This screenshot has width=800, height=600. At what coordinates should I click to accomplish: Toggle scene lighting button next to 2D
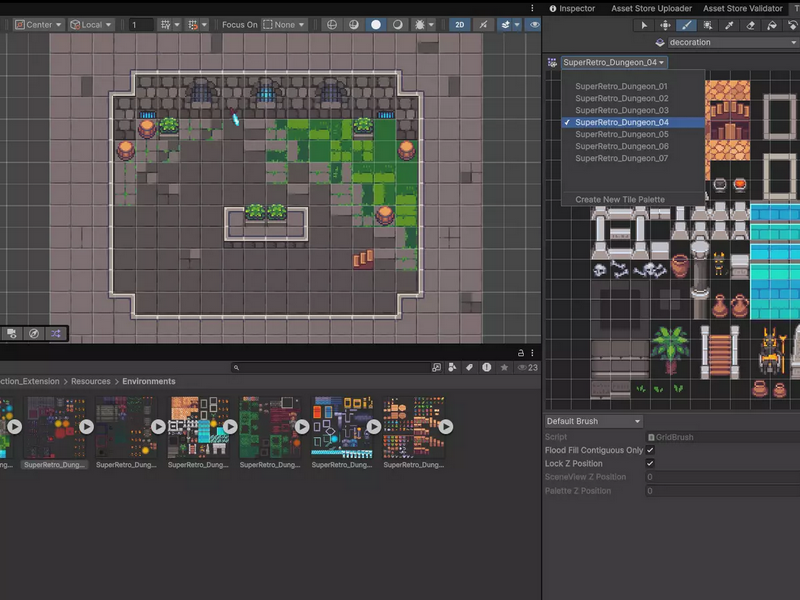pos(483,24)
